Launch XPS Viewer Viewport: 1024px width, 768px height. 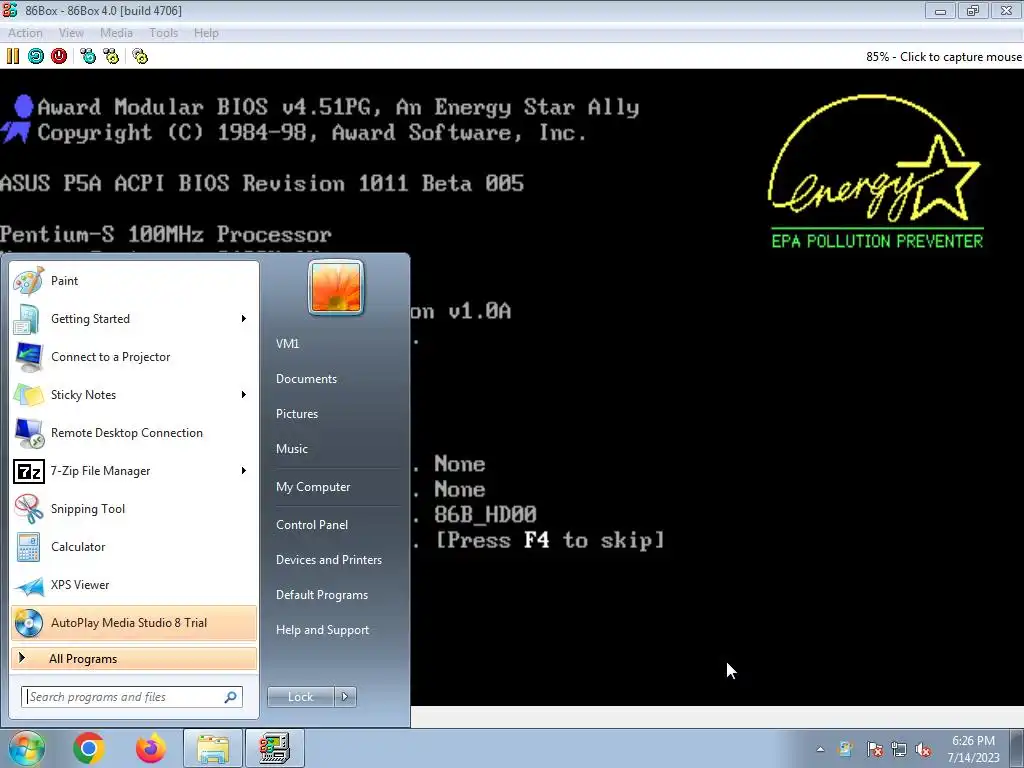click(134, 584)
